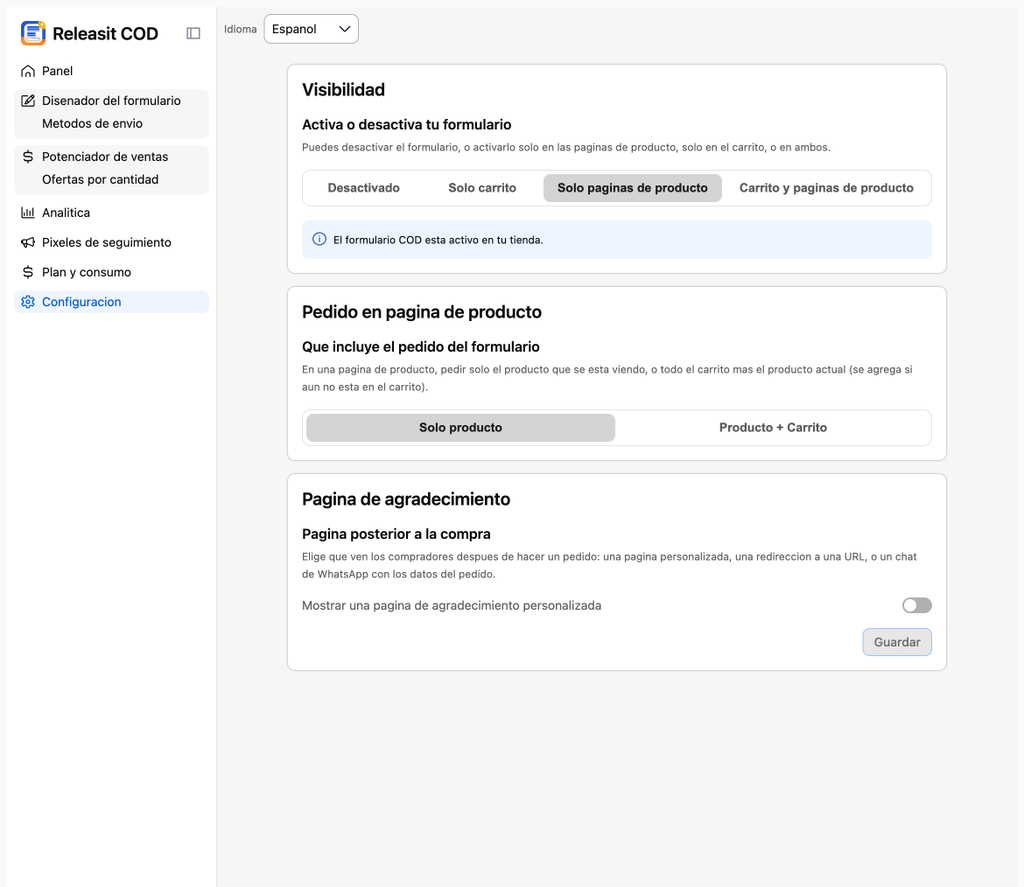Open Plan y consumo

coord(112,272)
